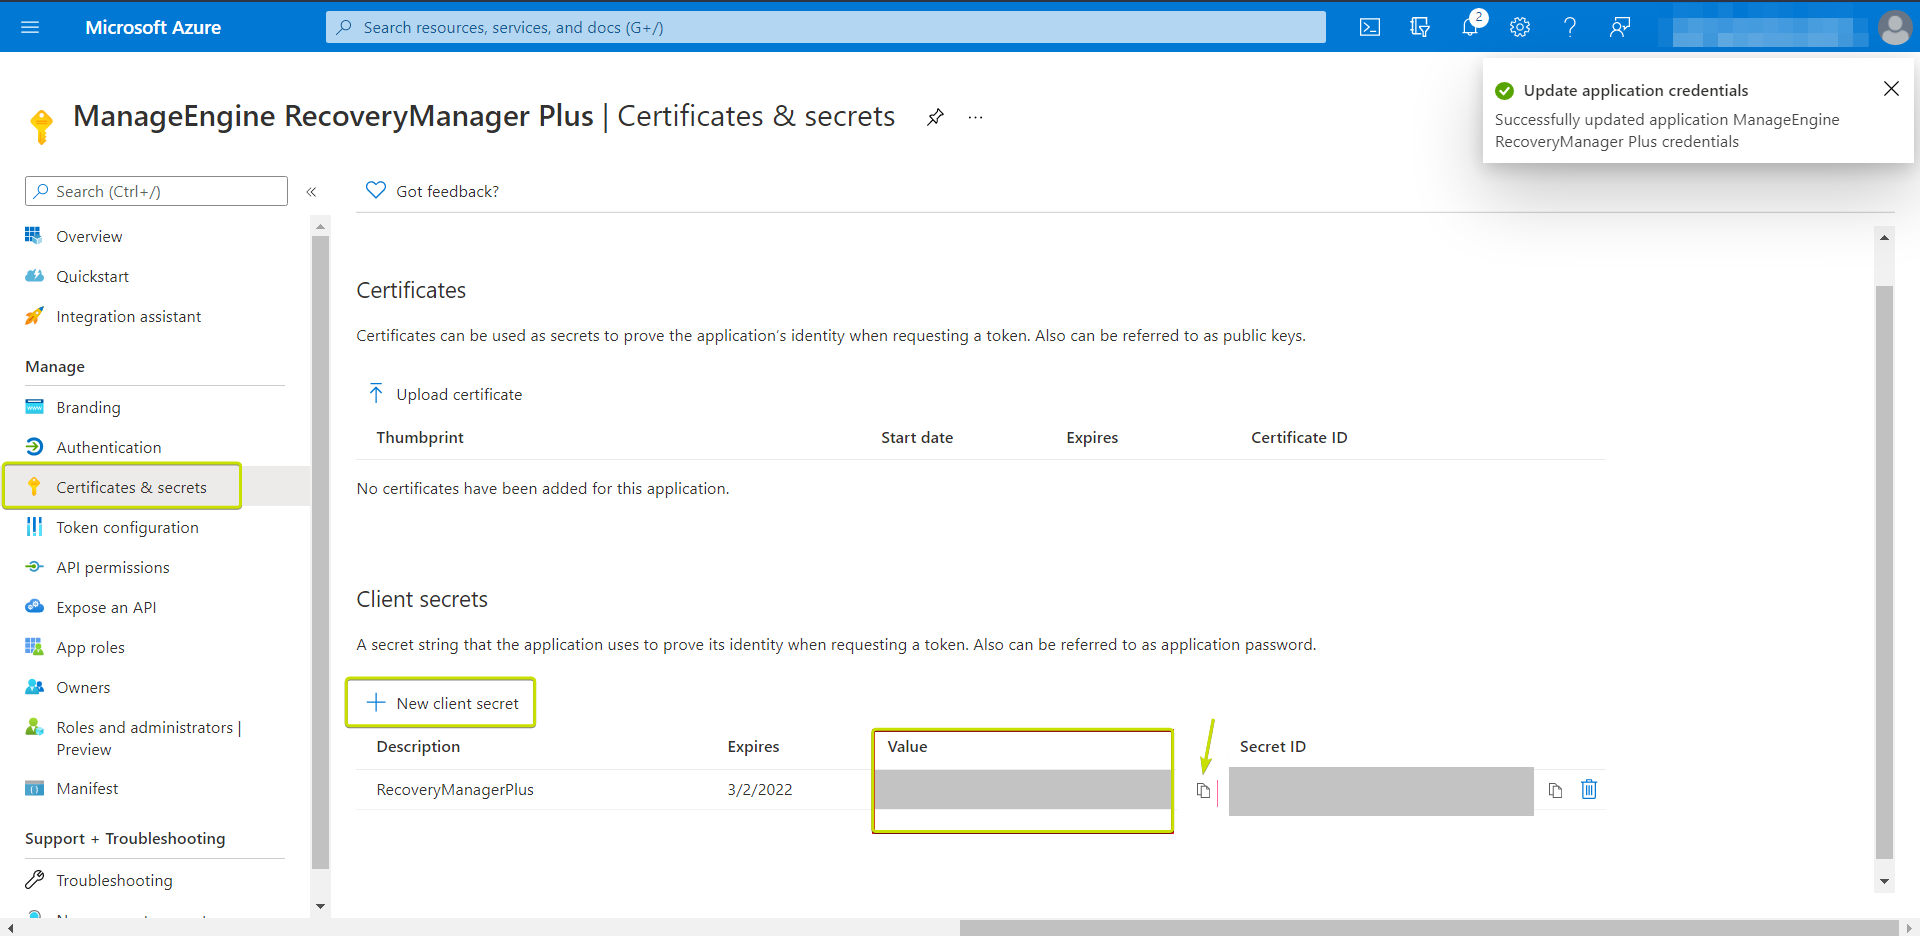Screen dimensions: 1920x936
Task: Open the more options ellipsis menu
Action: click(975, 117)
